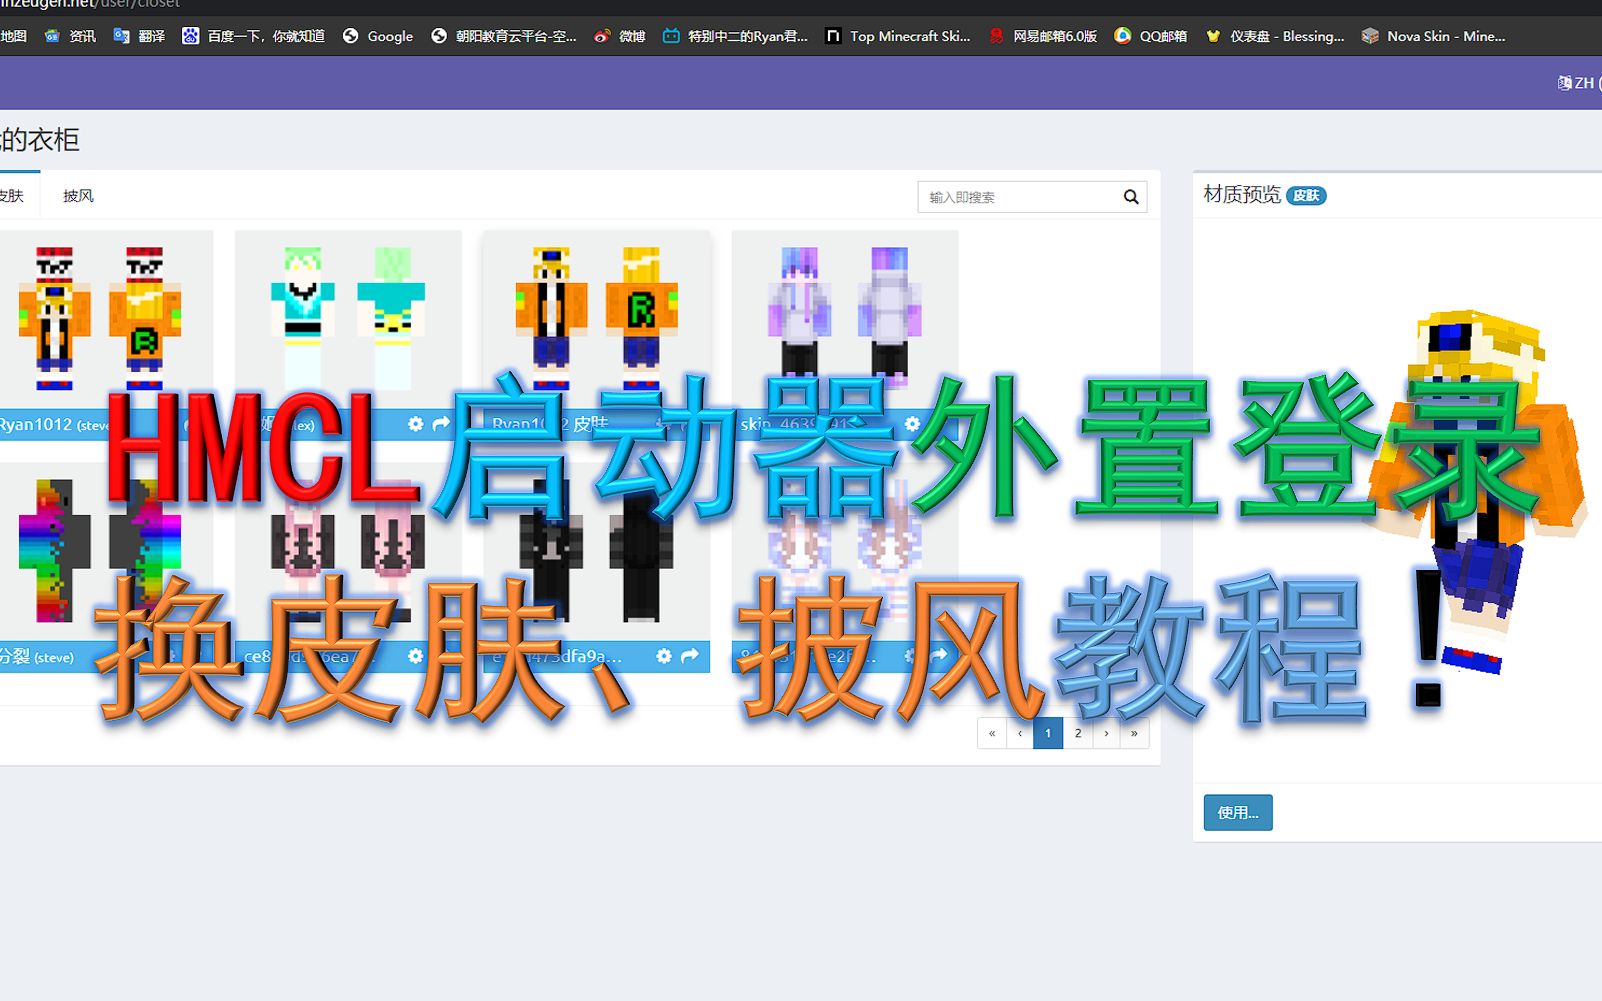Viewport: 1602px width, 1001px height.
Task: Open gear settings of the ce8 skin card
Action: point(416,656)
